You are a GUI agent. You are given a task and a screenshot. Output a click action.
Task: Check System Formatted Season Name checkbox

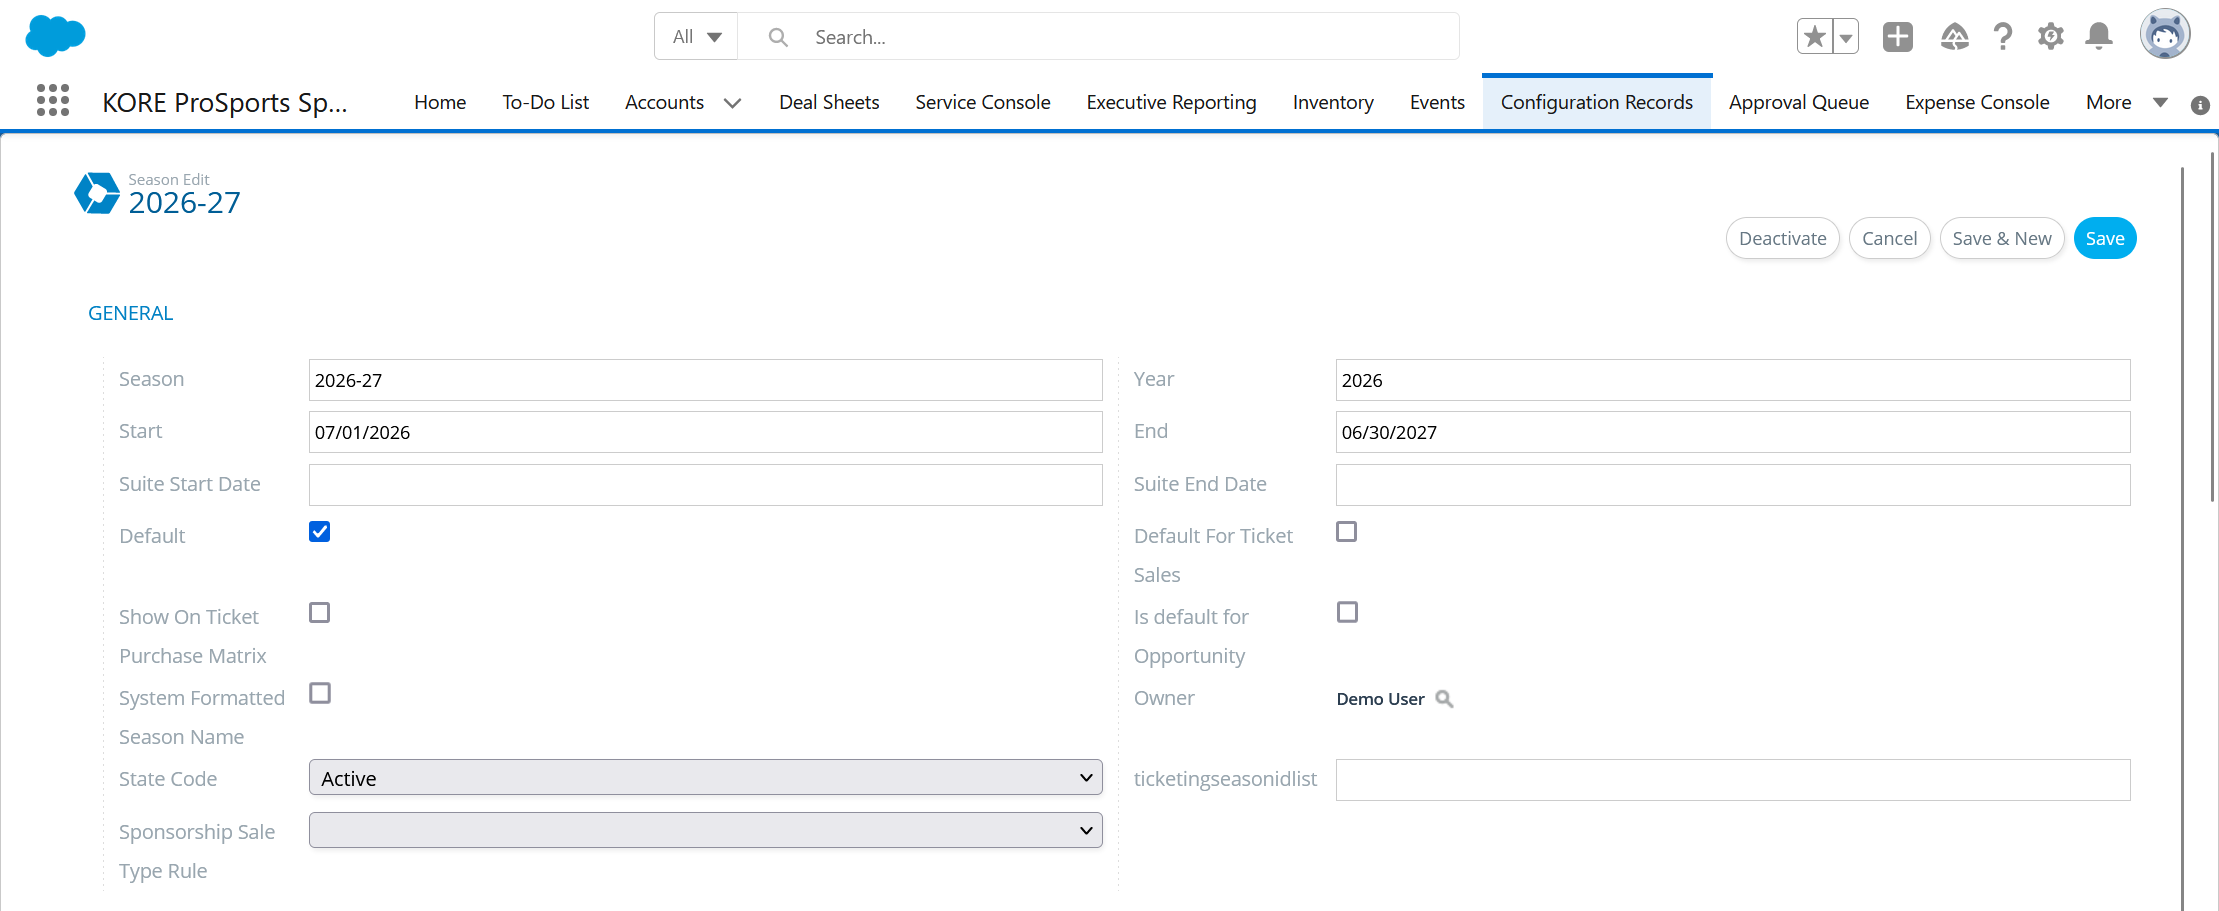(319, 693)
